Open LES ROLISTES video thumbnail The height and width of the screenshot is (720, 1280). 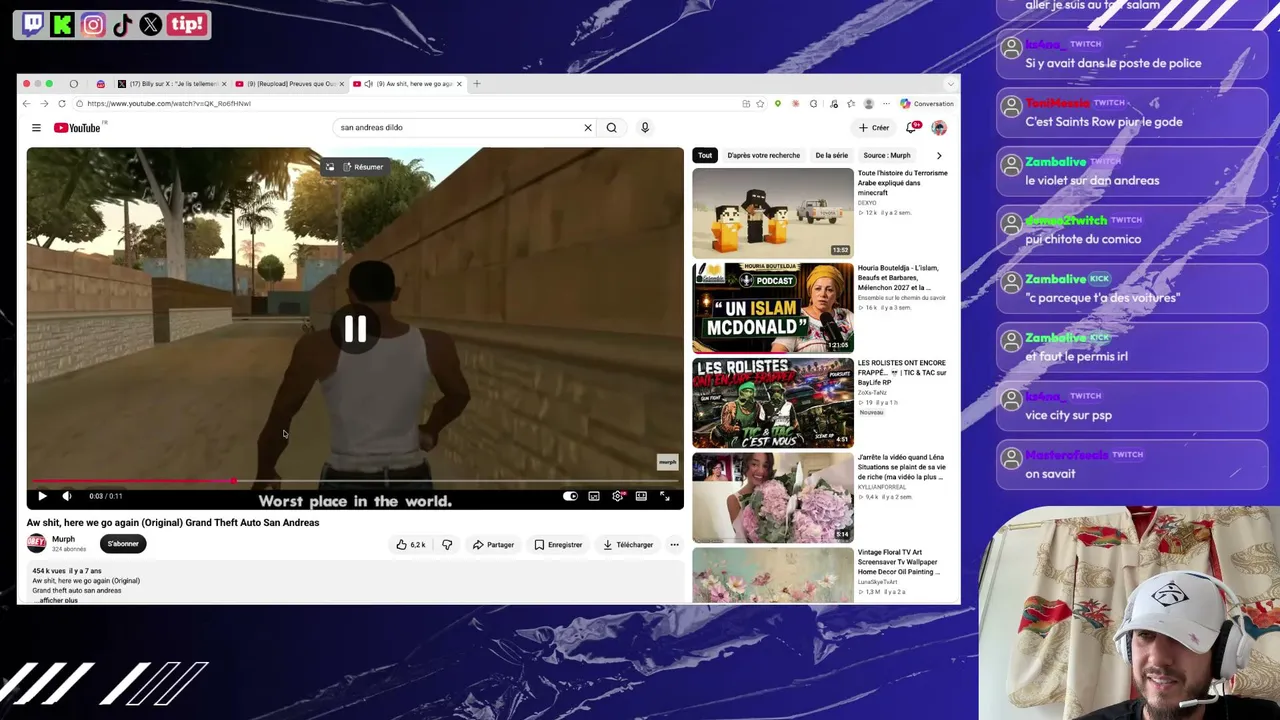[x=773, y=403]
